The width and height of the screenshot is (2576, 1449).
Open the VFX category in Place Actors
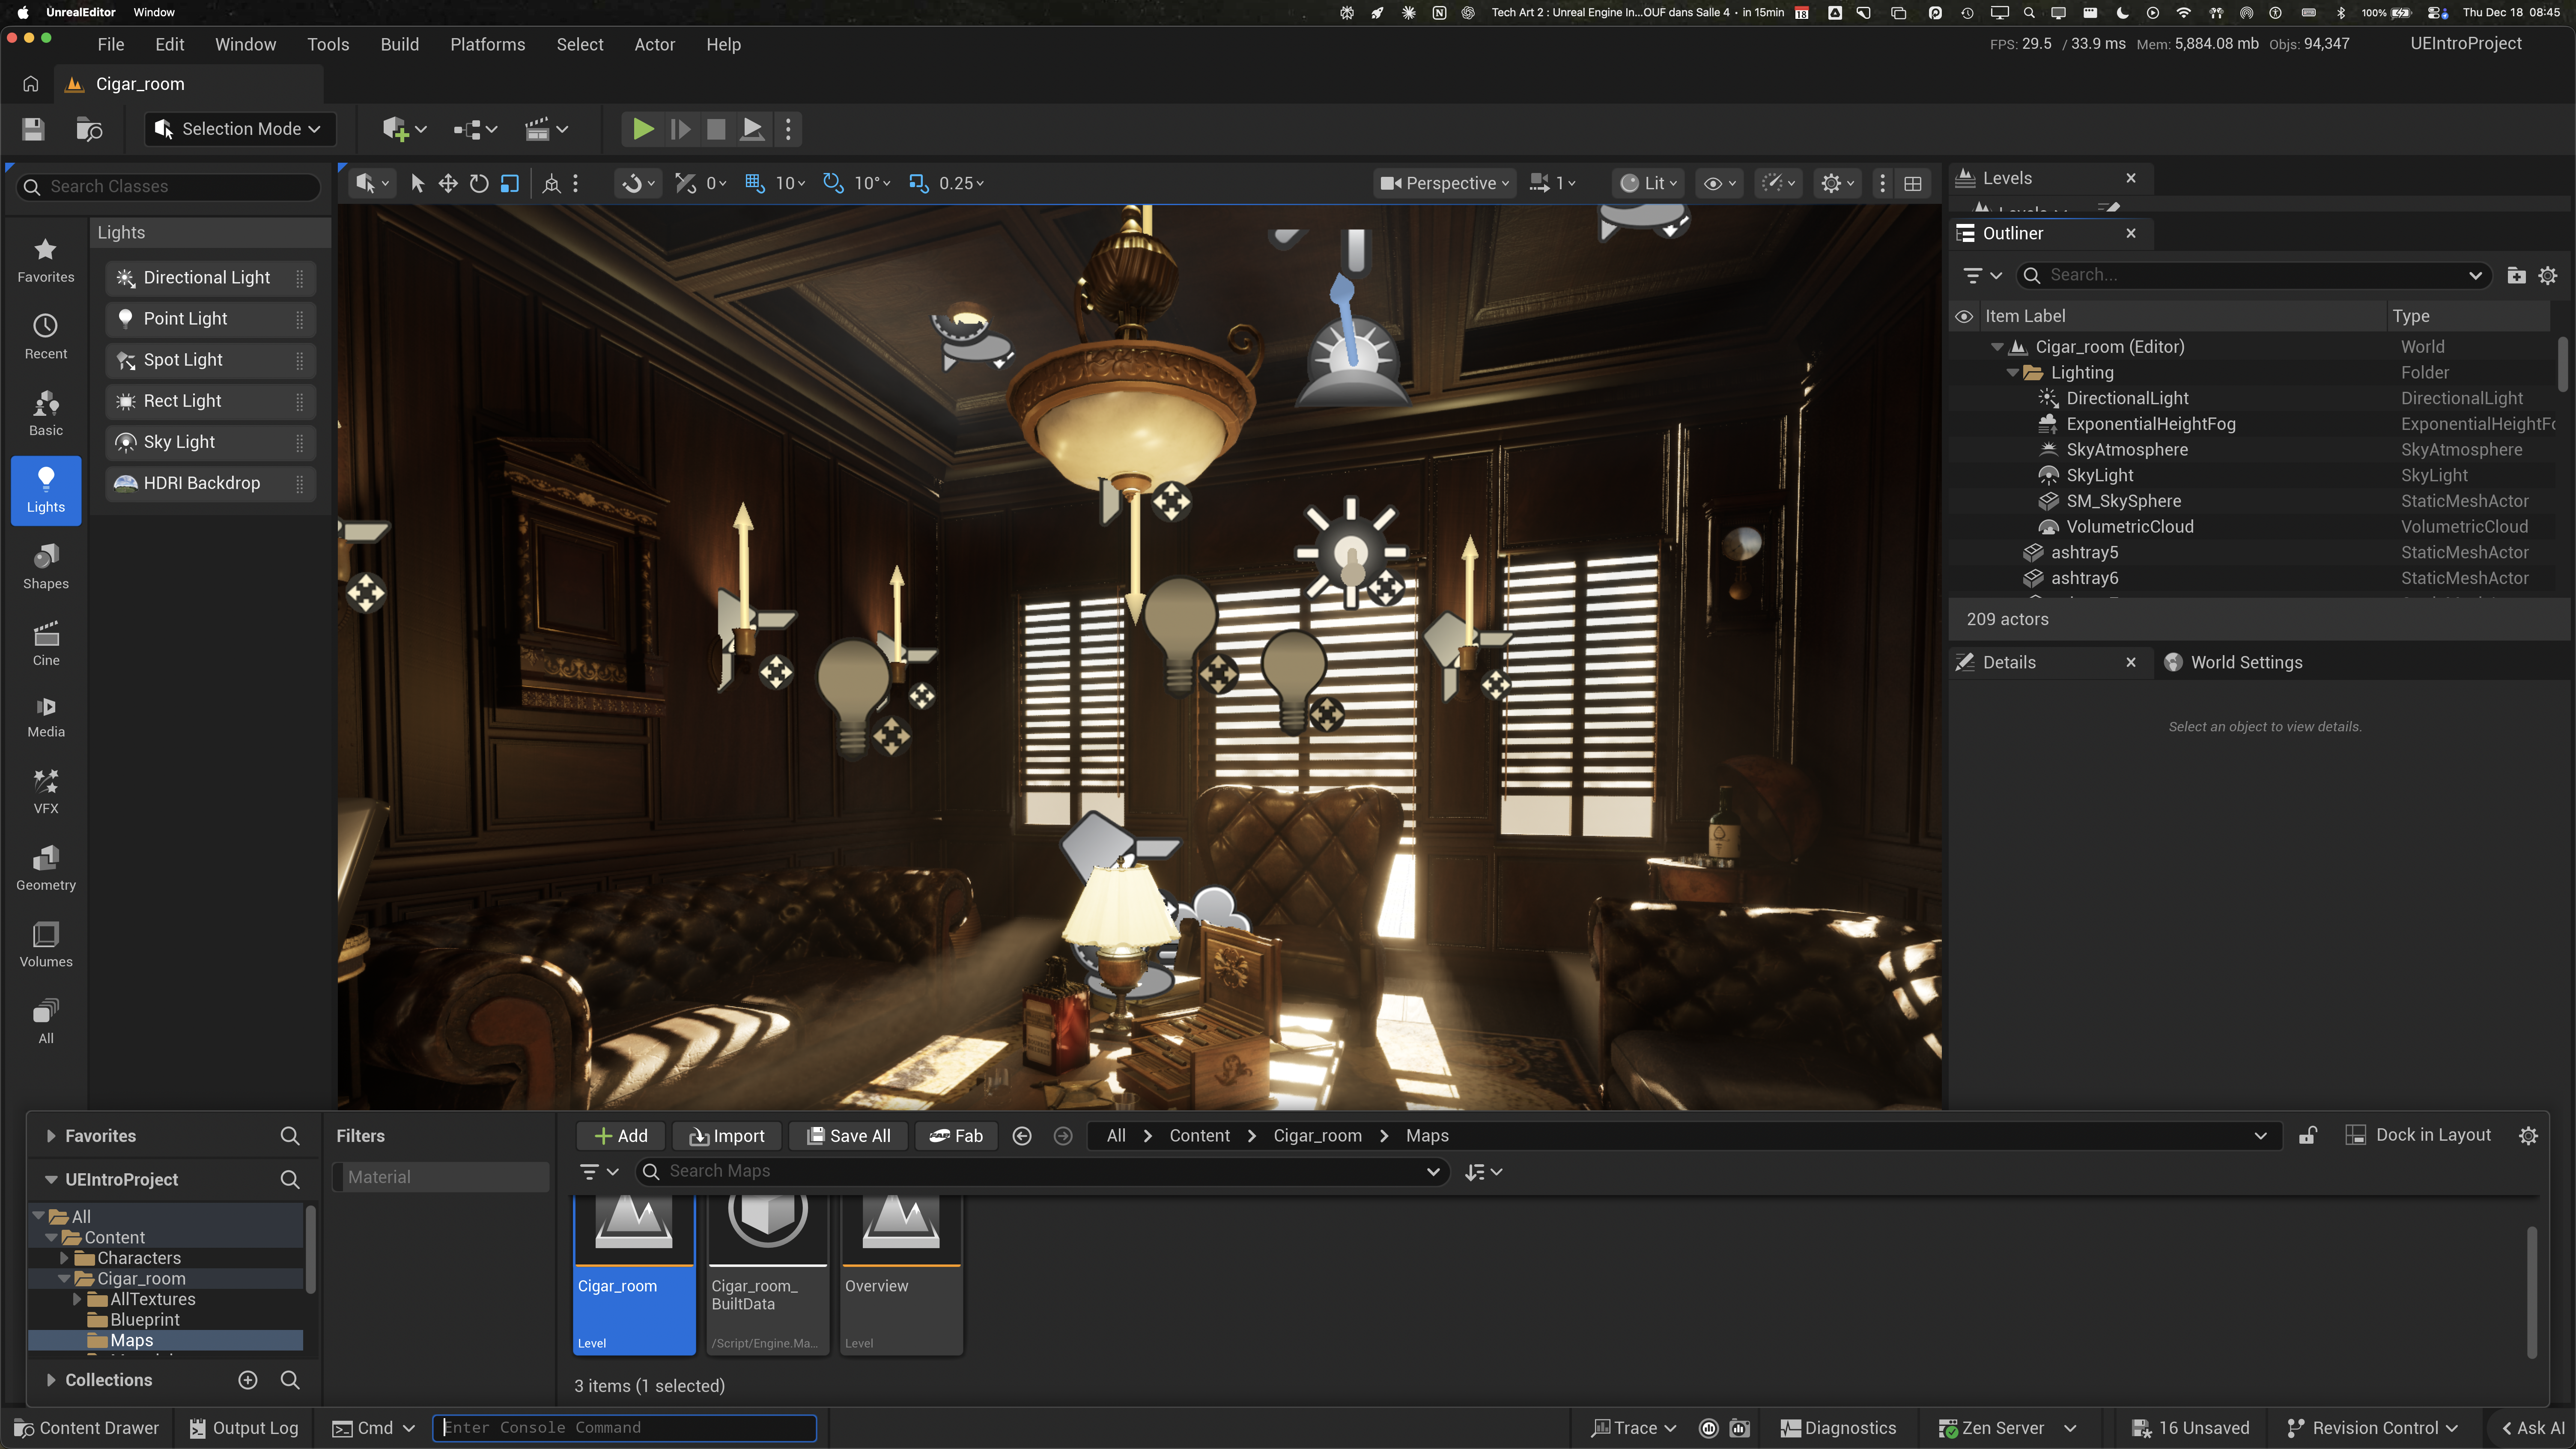(x=46, y=791)
